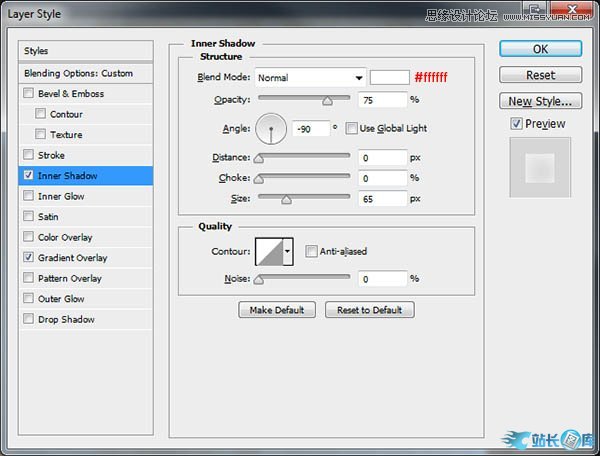Open the Styles list header
The height and width of the screenshot is (456, 600).
[x=86, y=51]
